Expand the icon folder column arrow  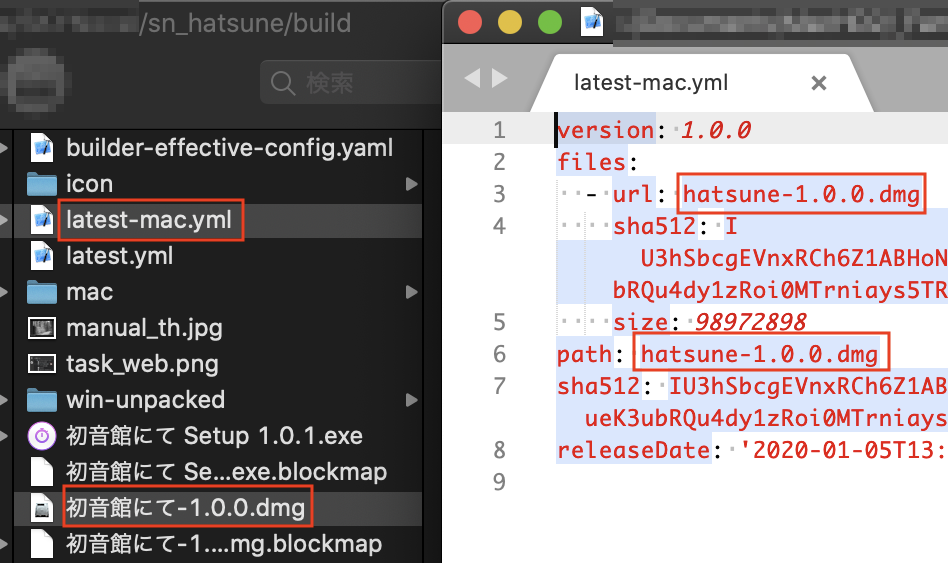pyautogui.click(x=412, y=184)
